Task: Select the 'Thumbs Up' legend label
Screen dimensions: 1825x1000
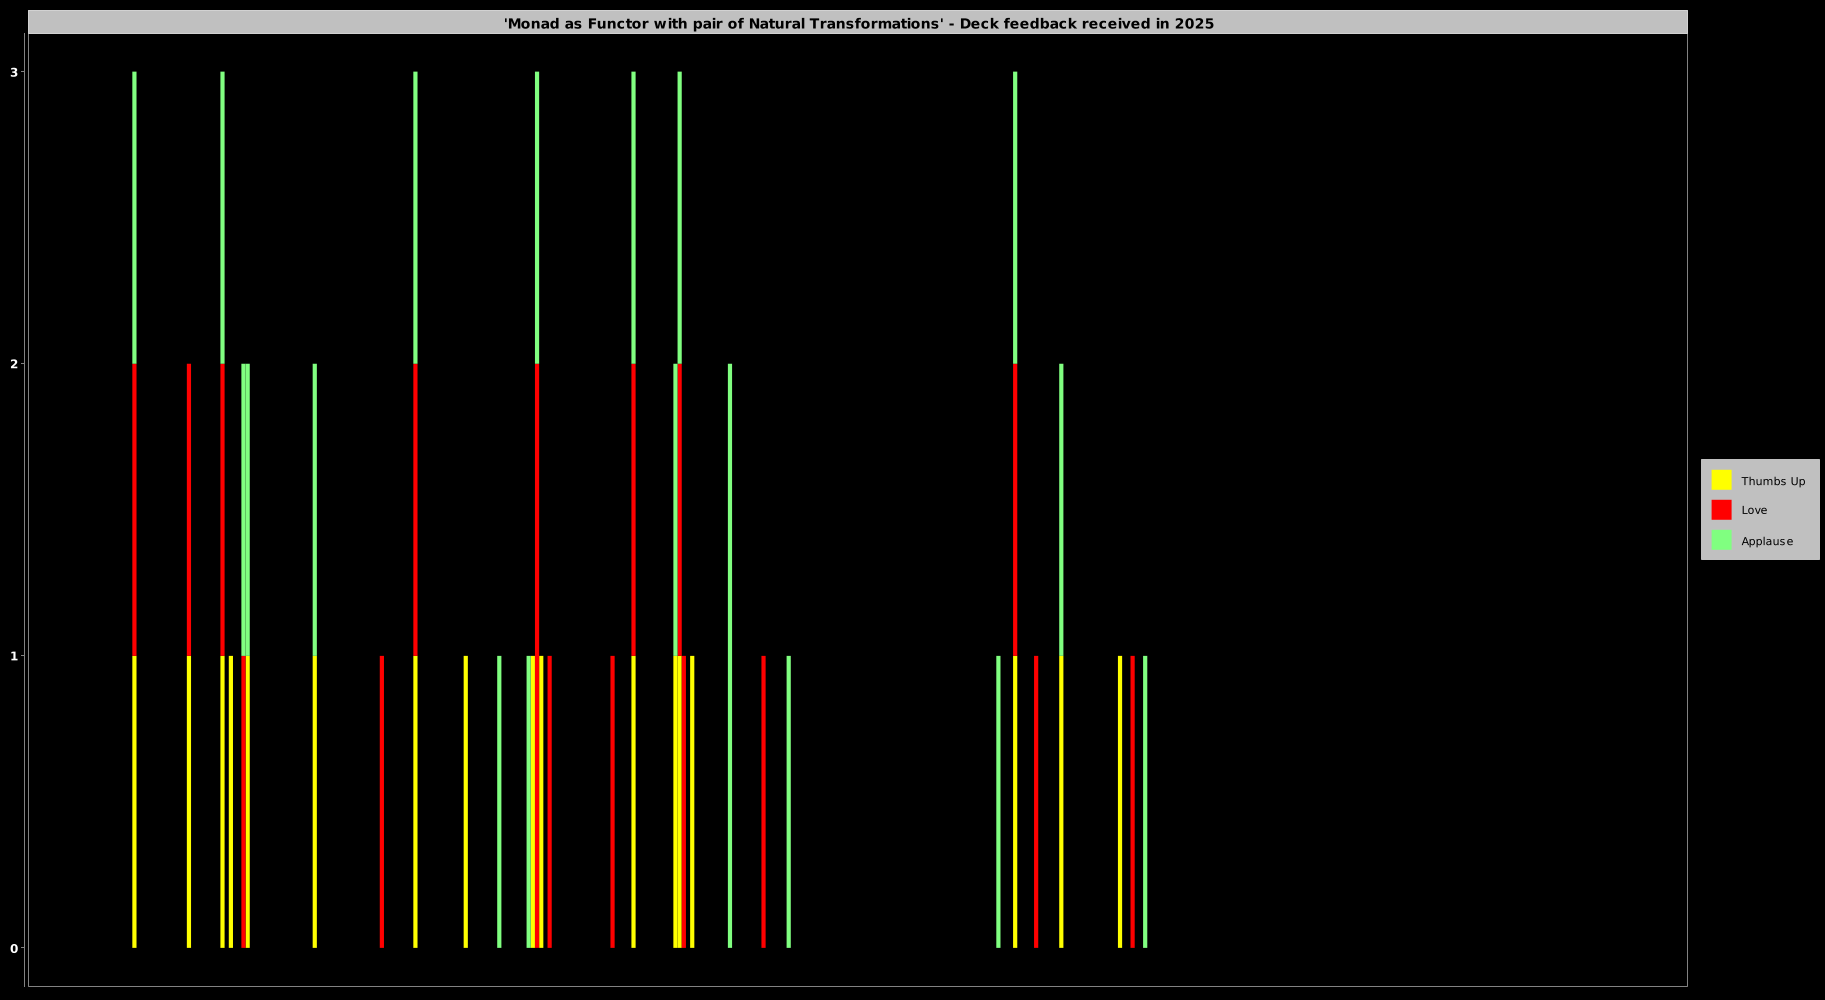Action: pyautogui.click(x=1772, y=481)
